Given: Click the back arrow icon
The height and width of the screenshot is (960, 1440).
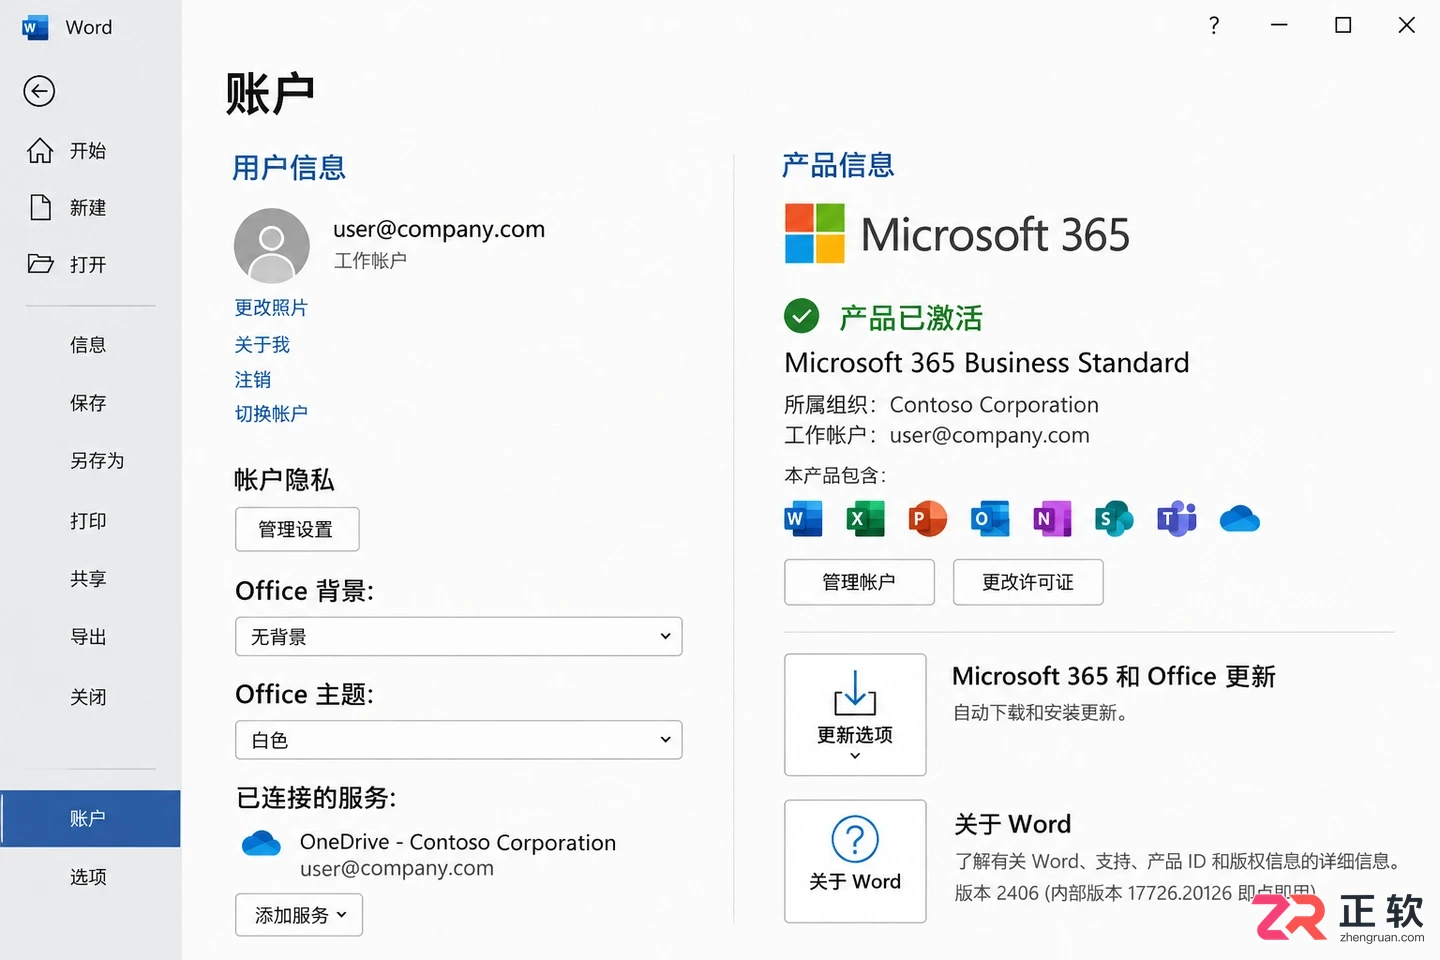Looking at the screenshot, I should coord(39,92).
